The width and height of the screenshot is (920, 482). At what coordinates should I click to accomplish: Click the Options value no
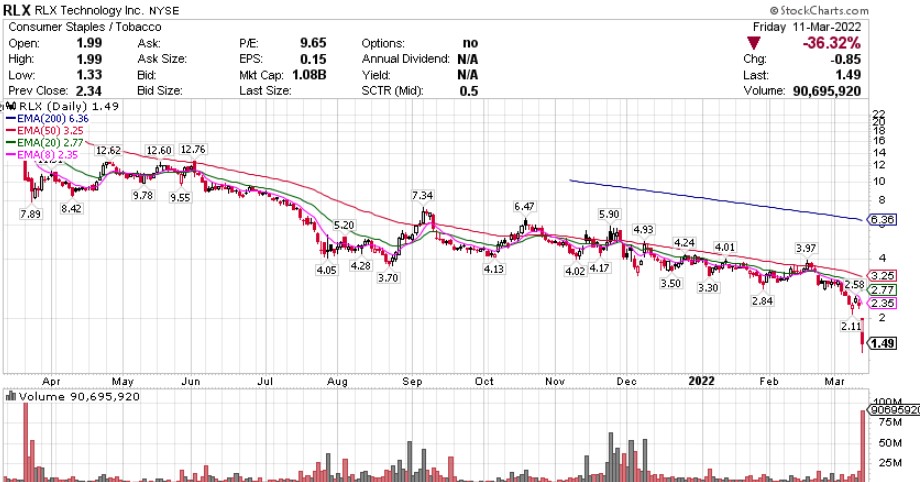click(x=470, y=43)
